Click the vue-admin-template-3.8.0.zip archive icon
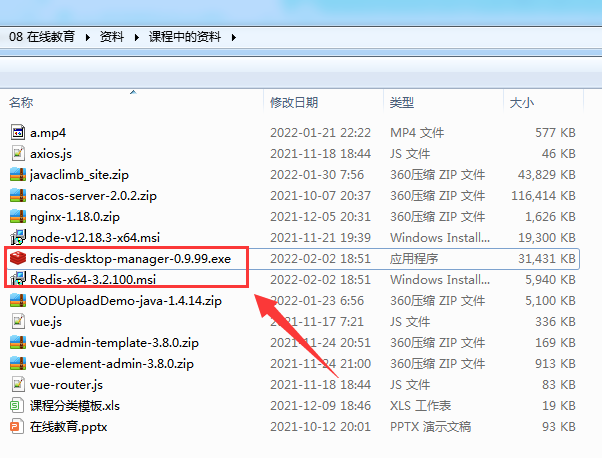Viewport: 602px width, 458px height. coord(18,342)
